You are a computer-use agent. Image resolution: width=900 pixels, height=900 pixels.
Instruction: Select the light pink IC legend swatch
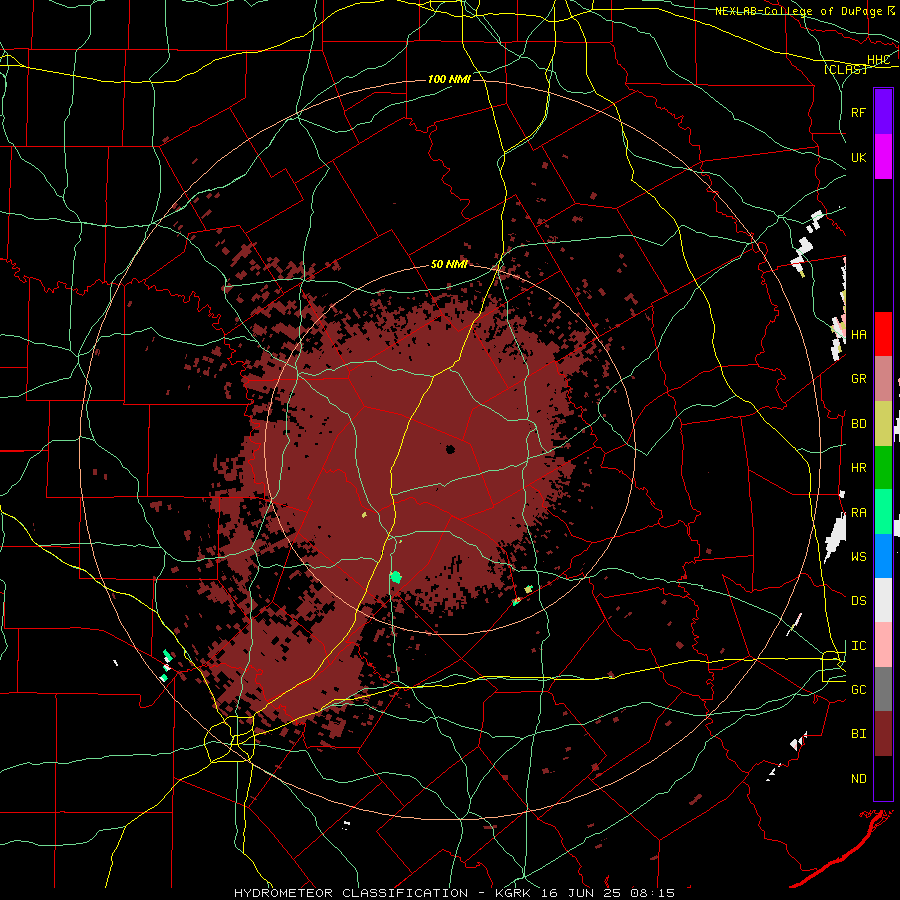883,645
